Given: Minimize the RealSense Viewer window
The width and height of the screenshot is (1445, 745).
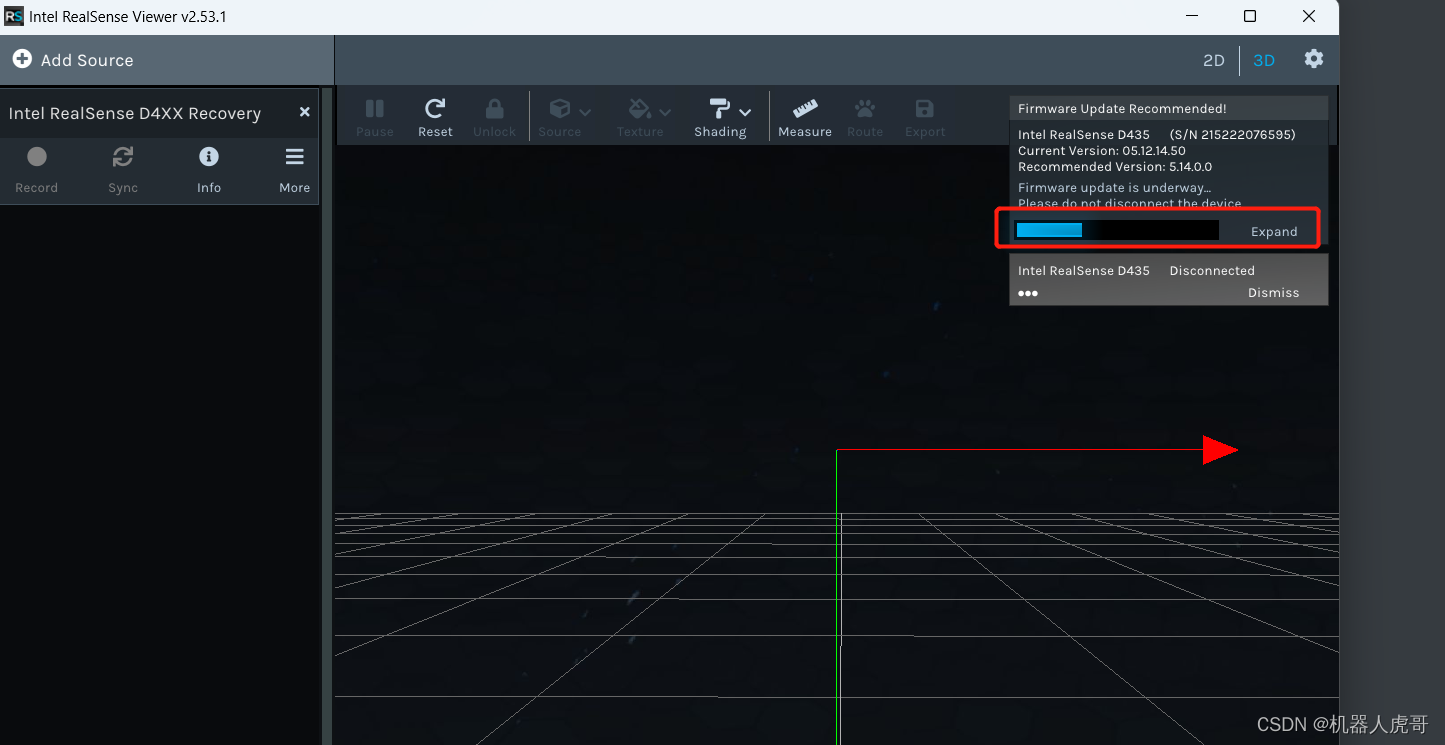Looking at the screenshot, I should [1191, 16].
